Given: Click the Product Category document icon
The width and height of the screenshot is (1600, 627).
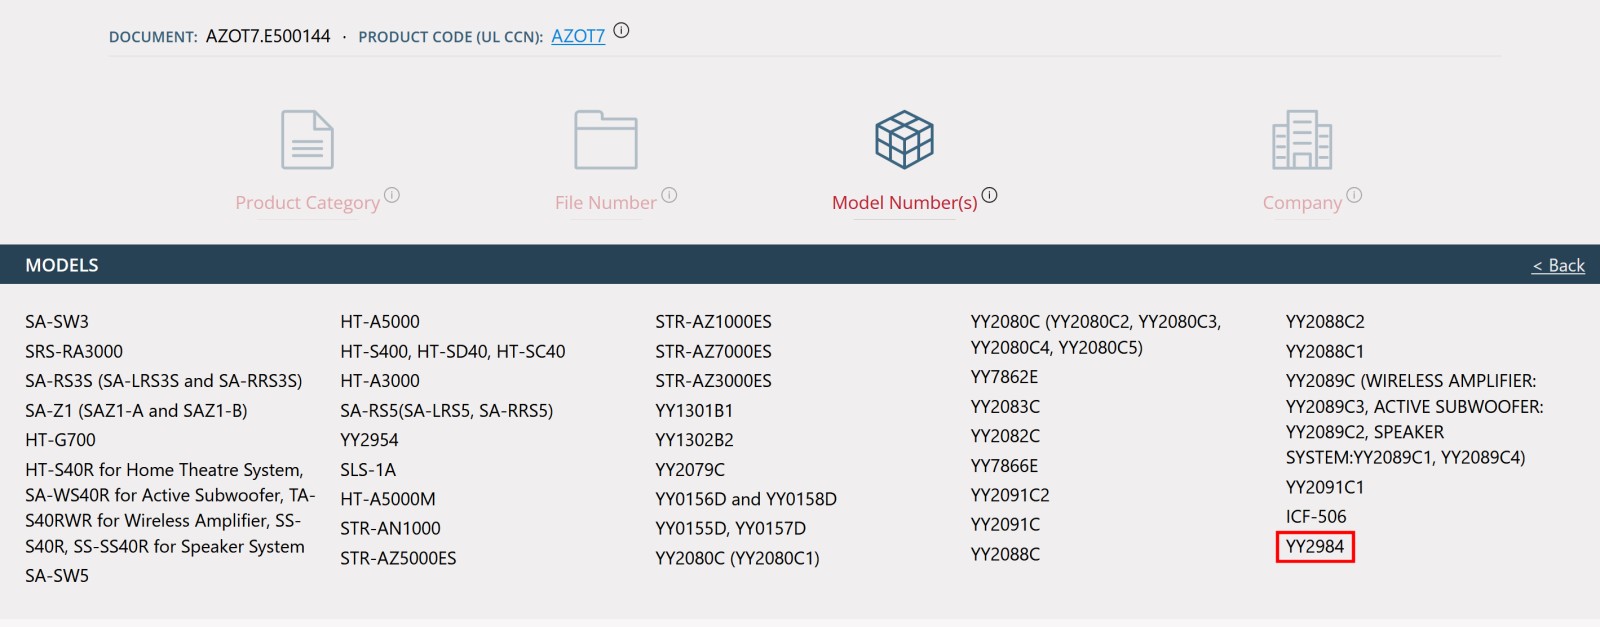Looking at the screenshot, I should [307, 140].
